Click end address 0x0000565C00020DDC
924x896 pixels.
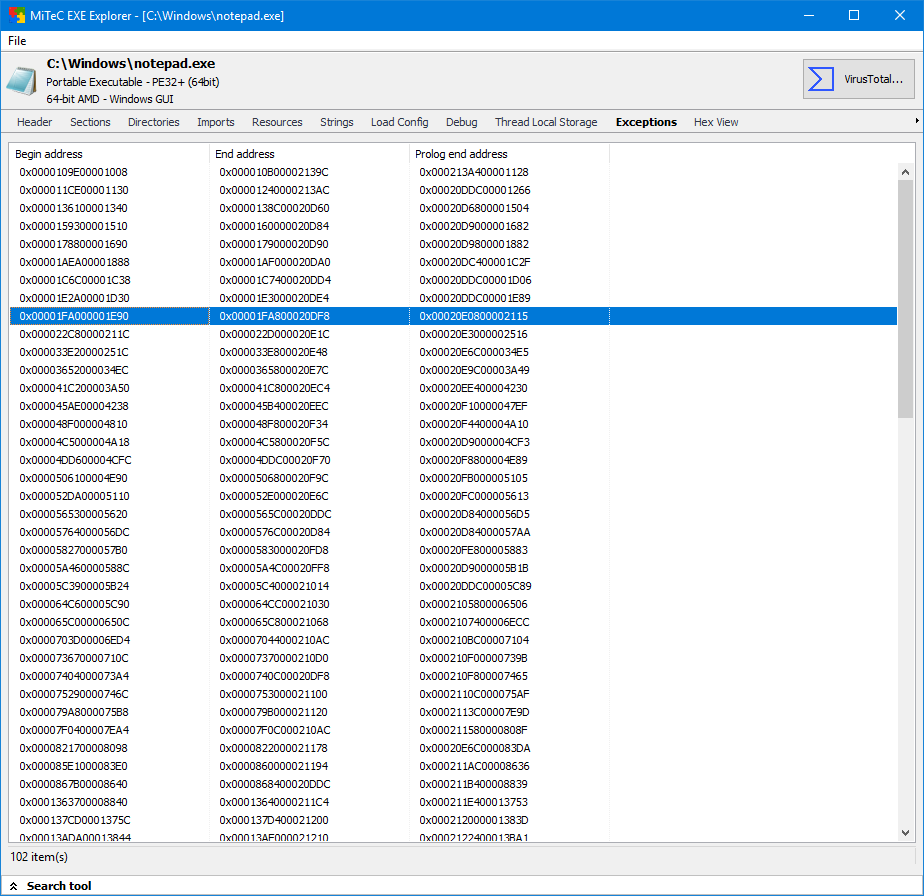275,514
